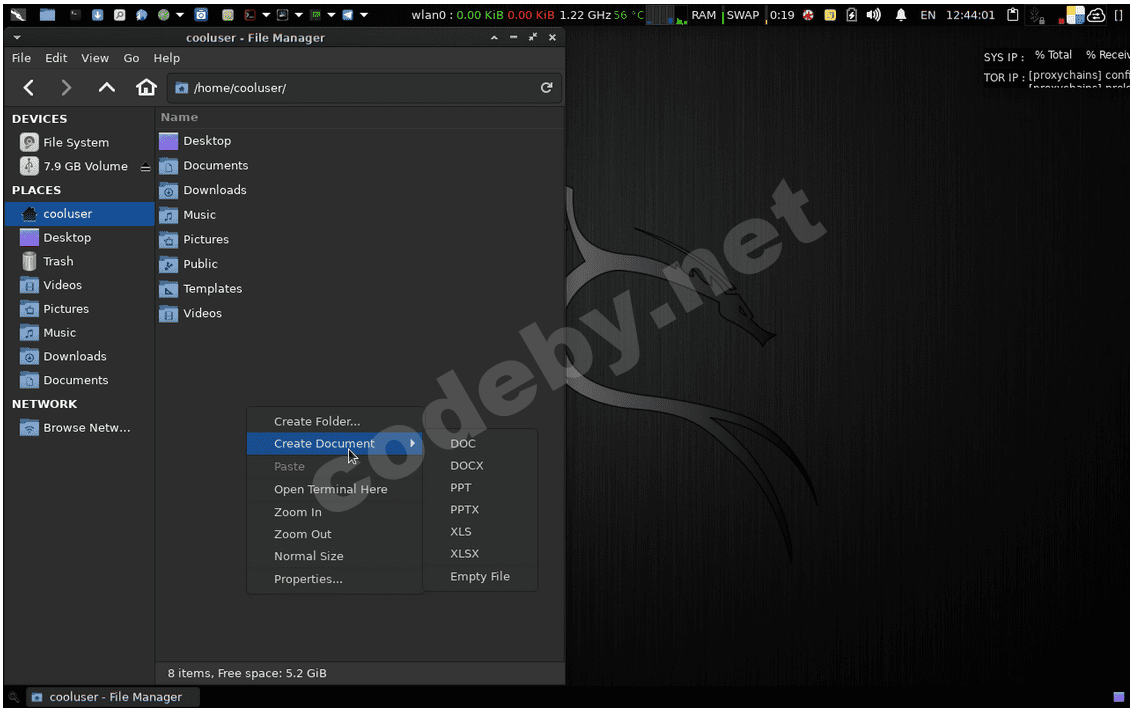Create a DOCX document
The width and height of the screenshot is (1133, 710).
(481, 465)
